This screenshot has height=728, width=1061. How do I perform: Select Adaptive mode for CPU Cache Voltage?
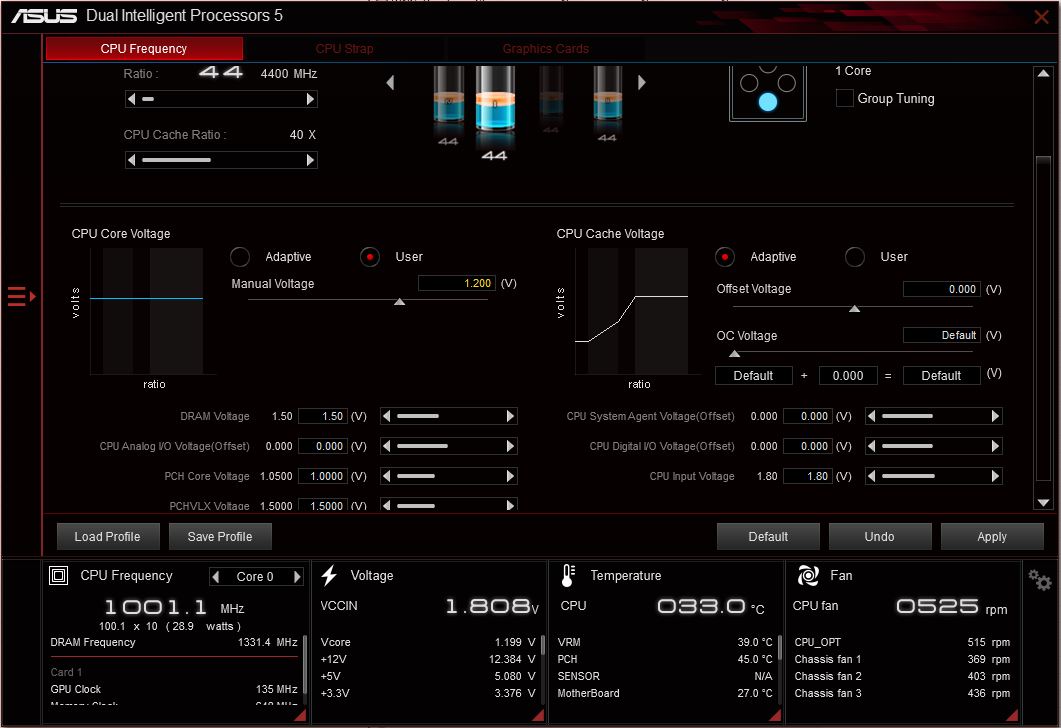coord(725,257)
